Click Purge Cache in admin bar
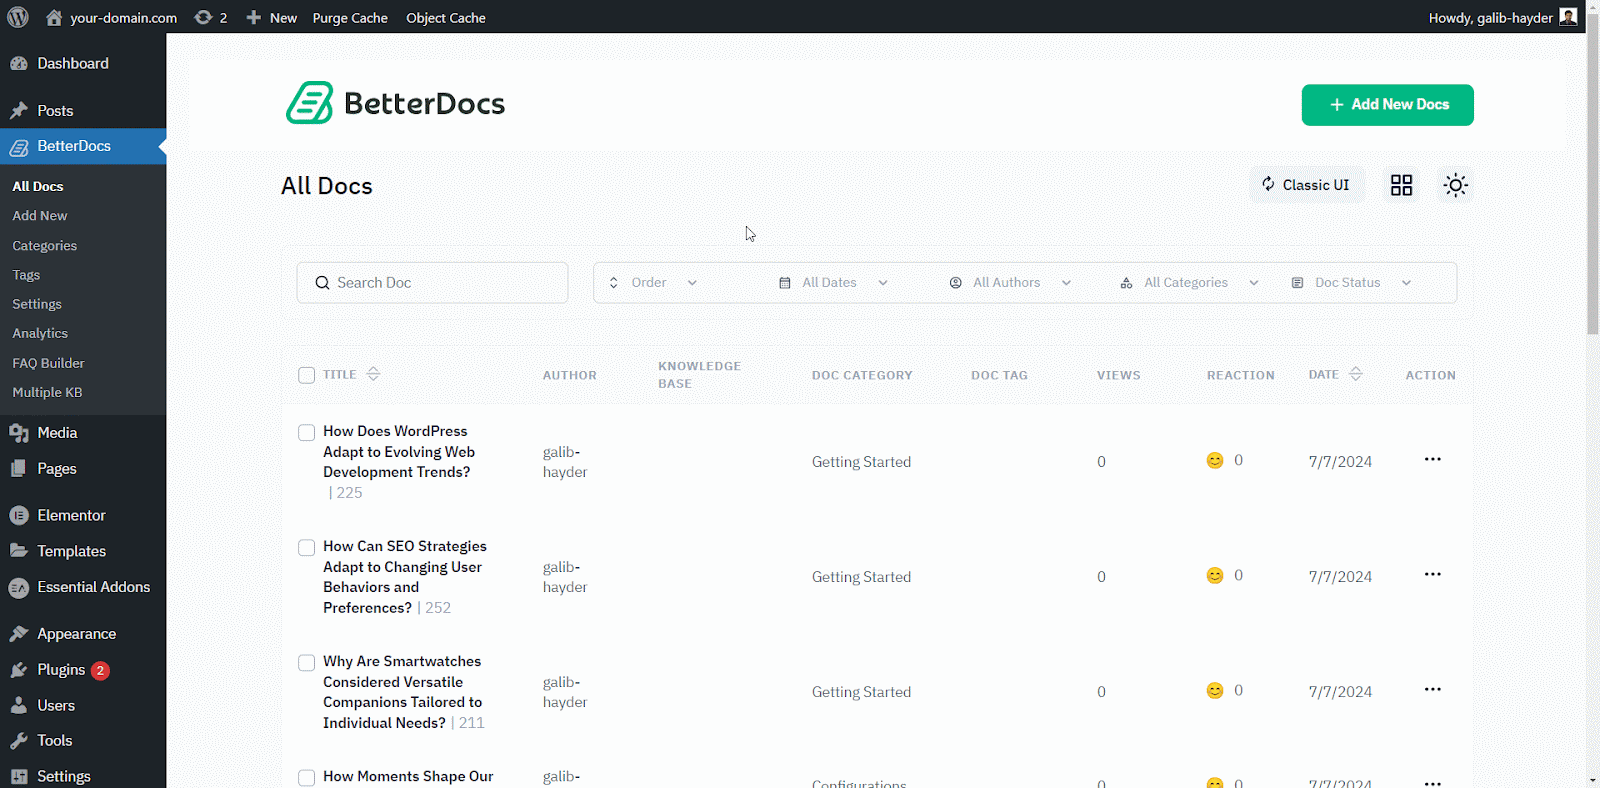1600x788 pixels. click(x=350, y=18)
